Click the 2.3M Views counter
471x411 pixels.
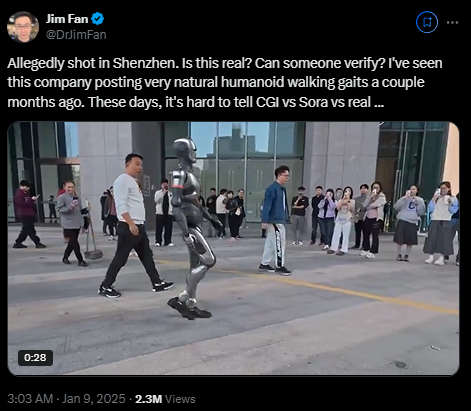(165, 399)
